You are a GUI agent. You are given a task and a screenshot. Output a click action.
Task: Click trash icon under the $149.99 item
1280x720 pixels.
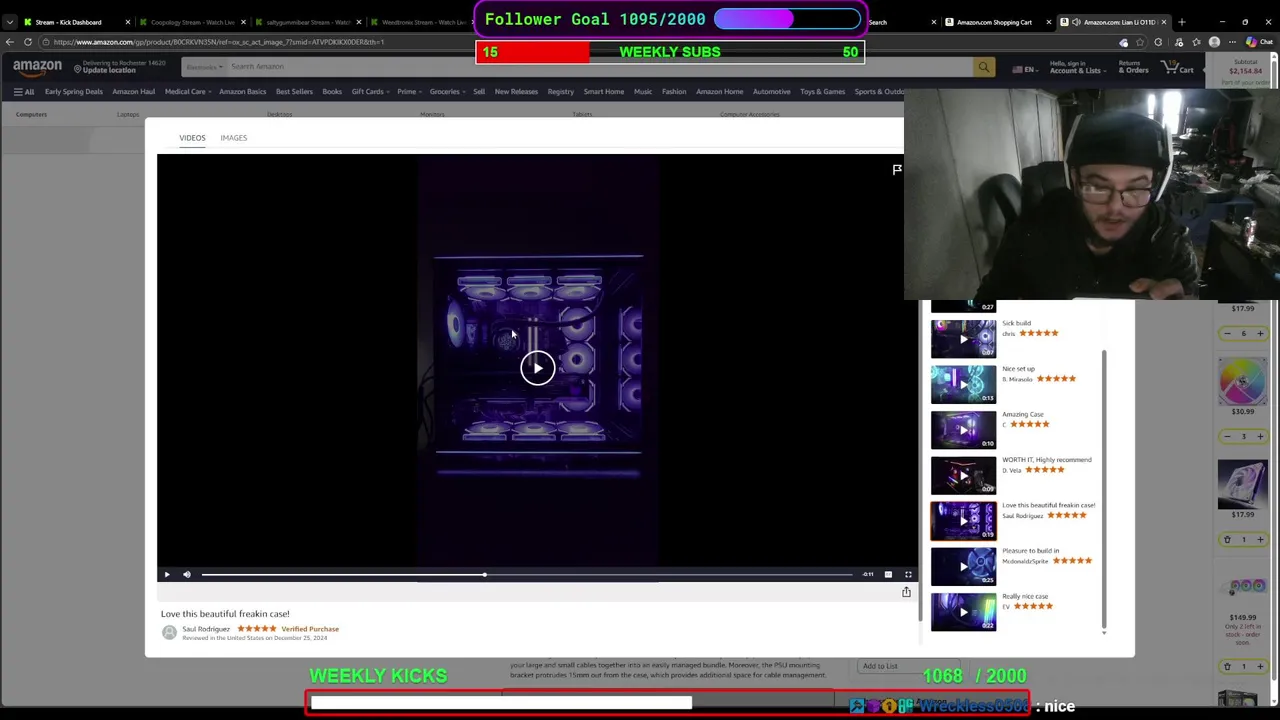click(x=1228, y=666)
